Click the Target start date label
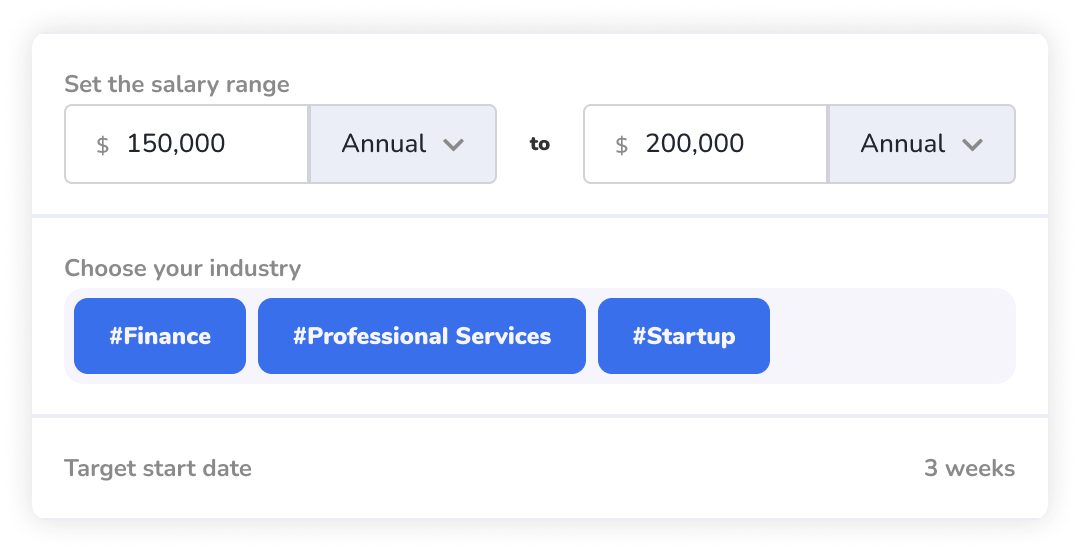 tap(158, 468)
